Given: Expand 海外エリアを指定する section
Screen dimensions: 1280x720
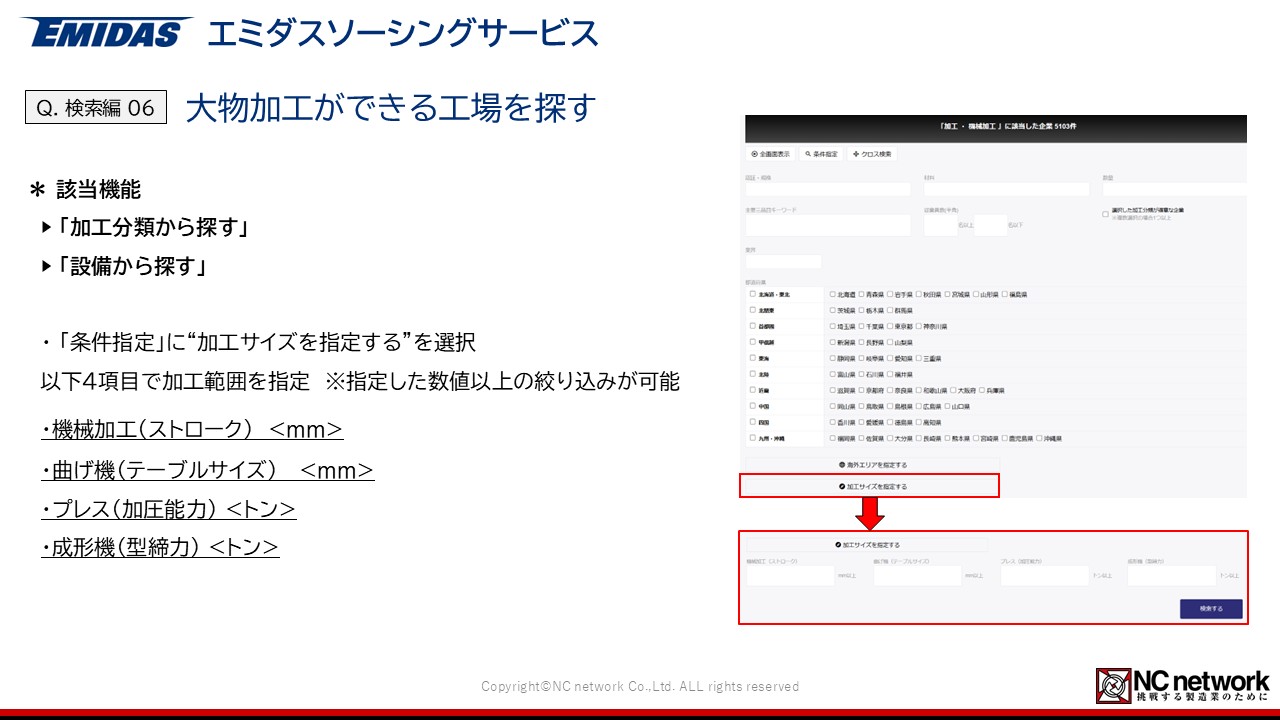Looking at the screenshot, I should 872,465.
